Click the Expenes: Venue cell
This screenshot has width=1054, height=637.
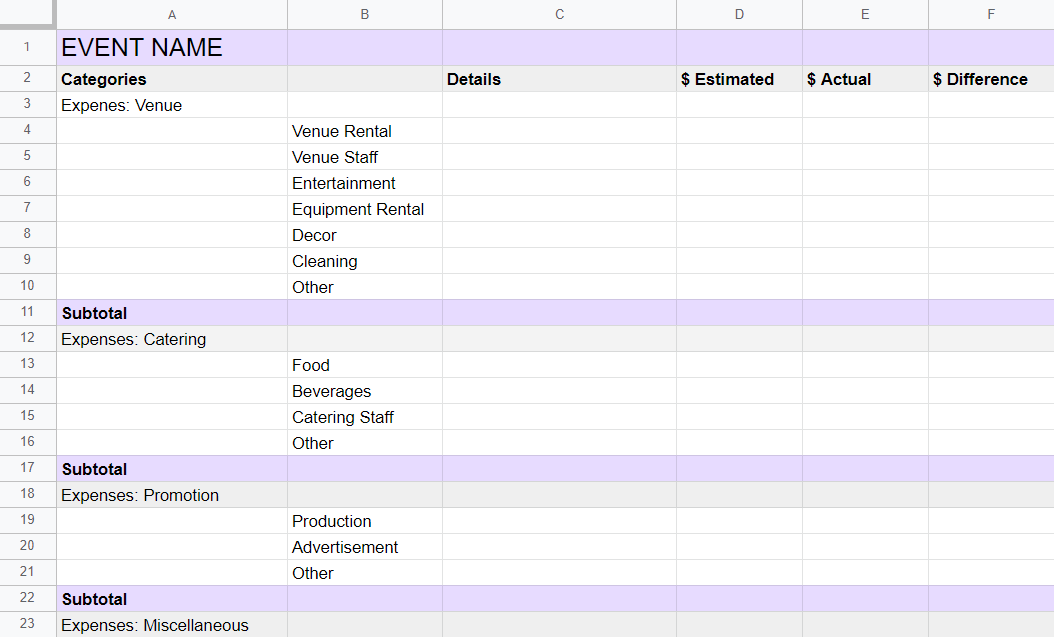coord(172,105)
